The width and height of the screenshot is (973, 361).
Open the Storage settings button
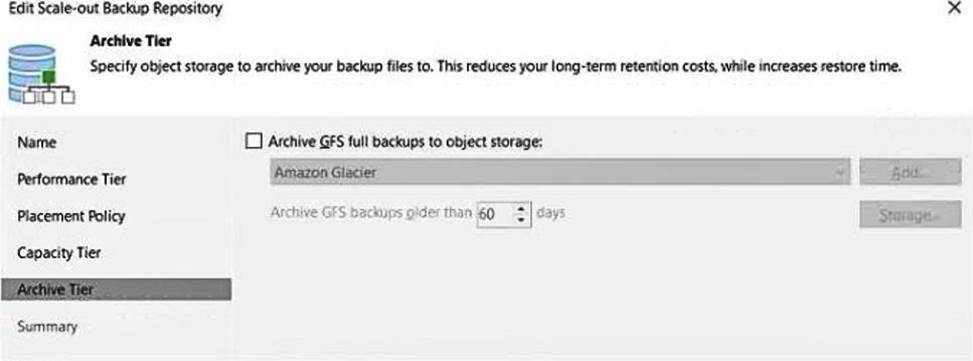pos(910,215)
